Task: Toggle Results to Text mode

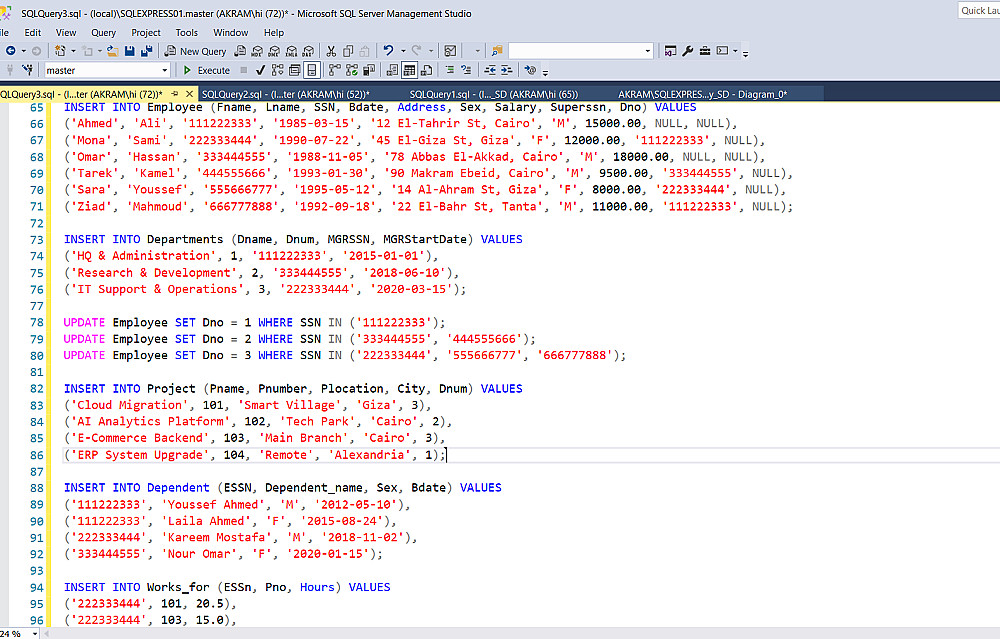Action: click(x=392, y=70)
